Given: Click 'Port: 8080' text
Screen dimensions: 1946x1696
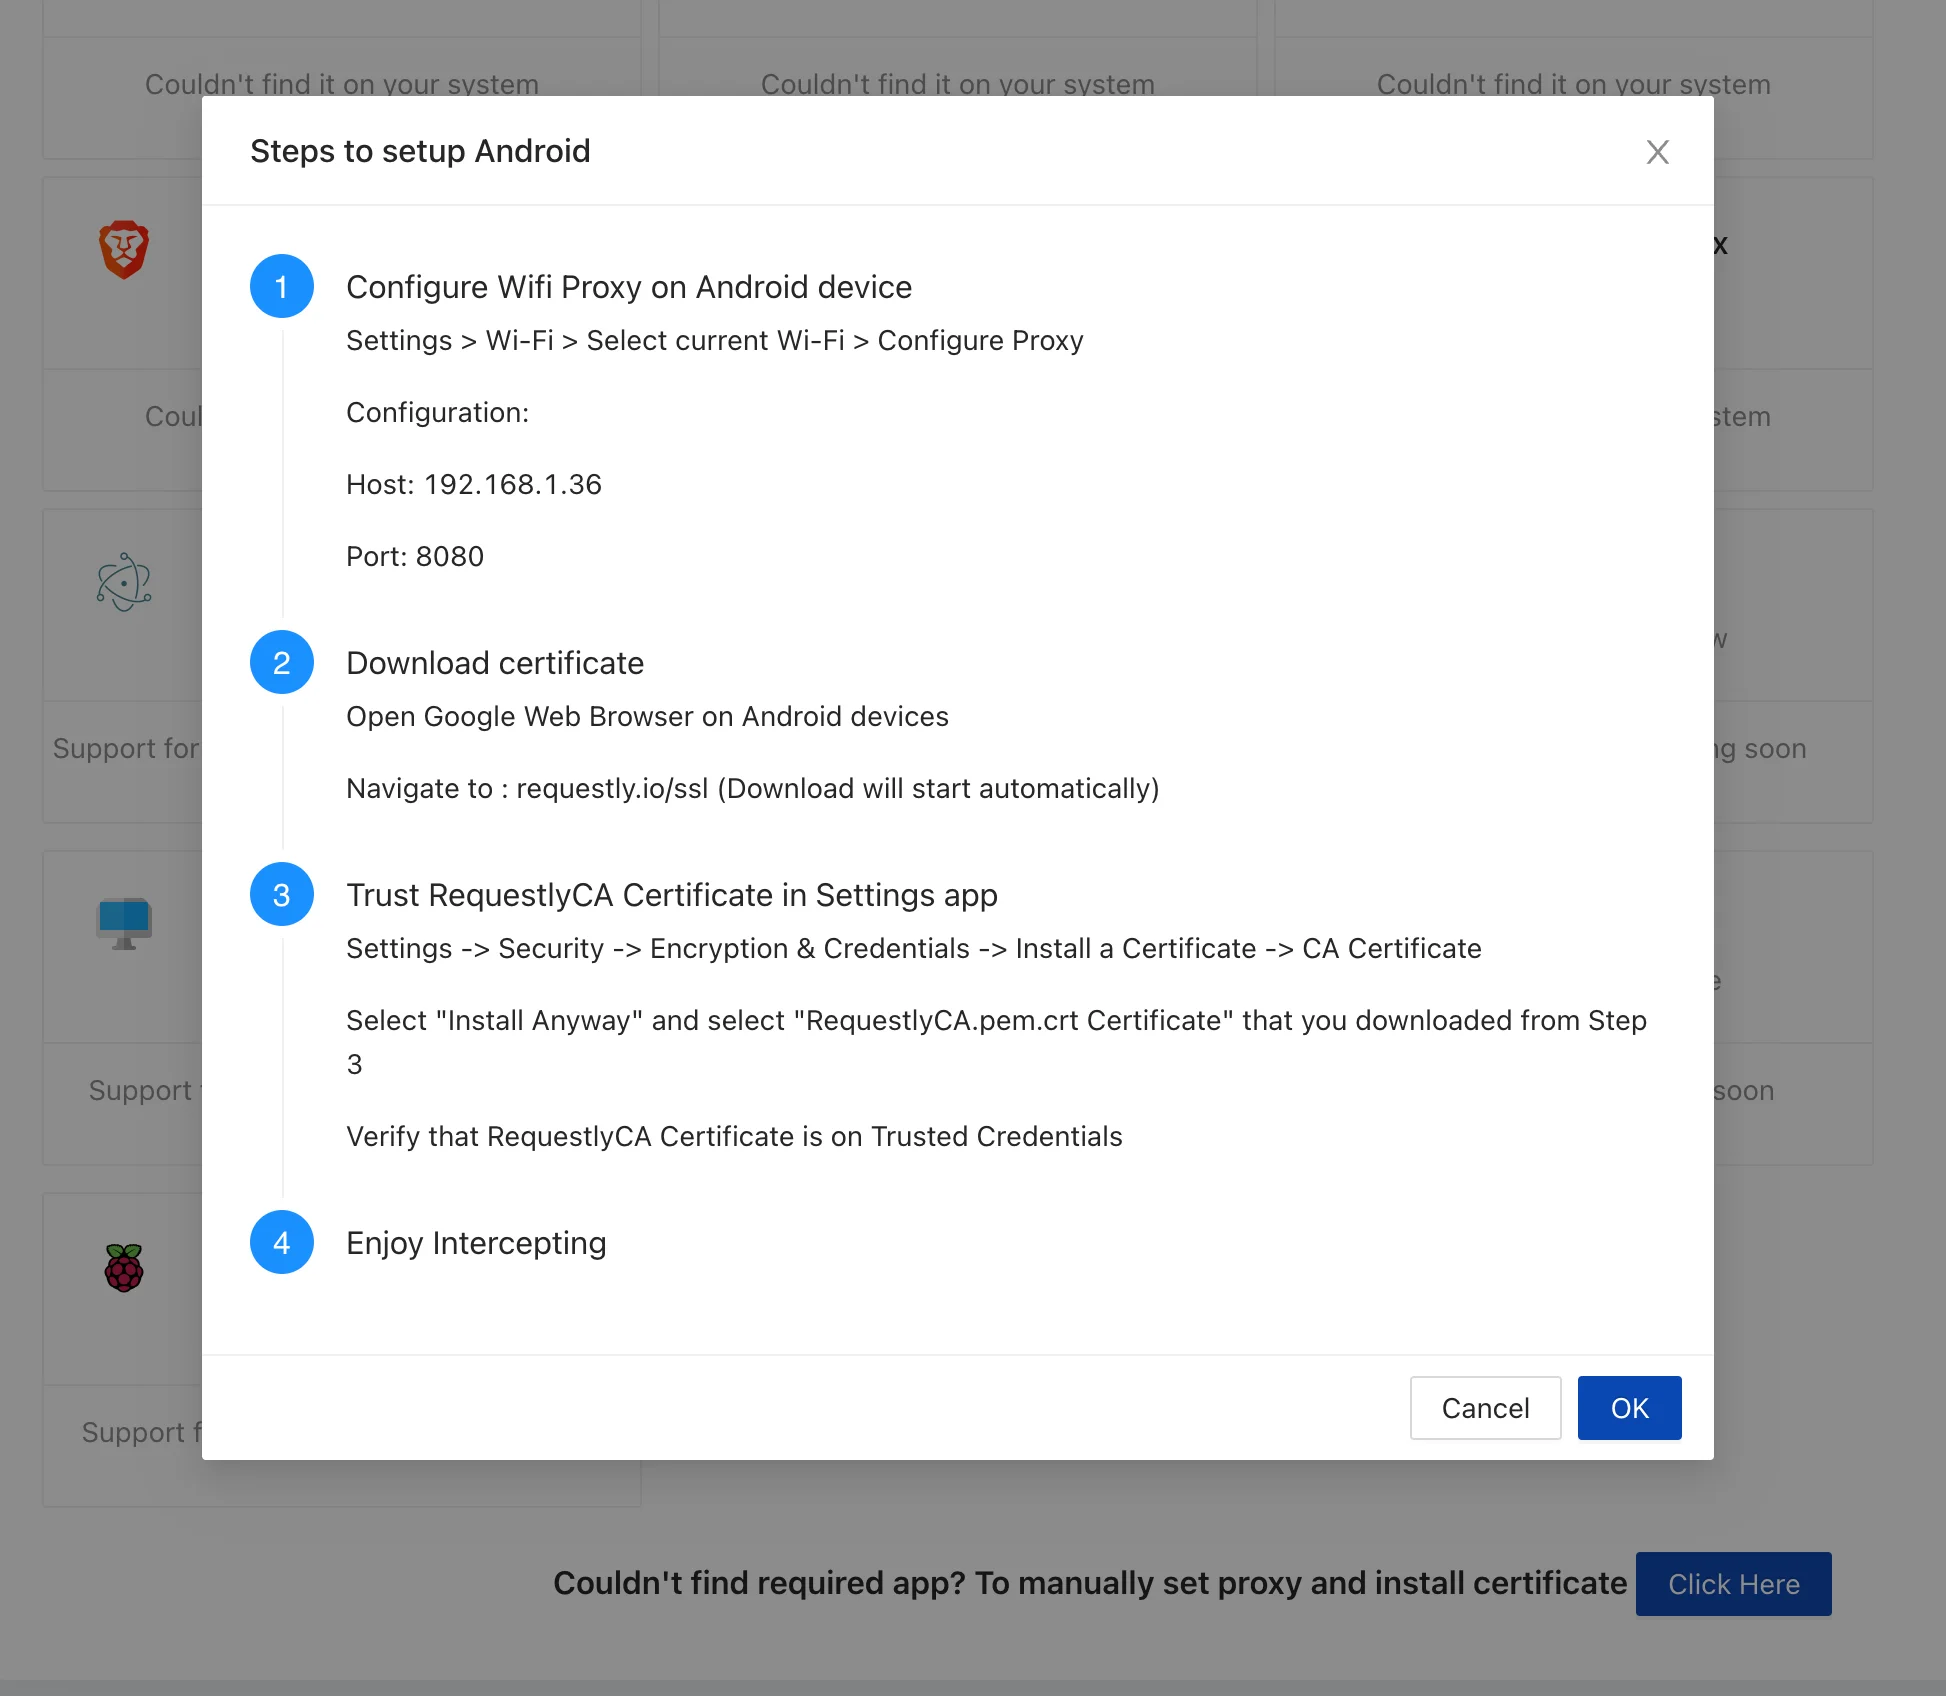Looking at the screenshot, I should coord(415,557).
